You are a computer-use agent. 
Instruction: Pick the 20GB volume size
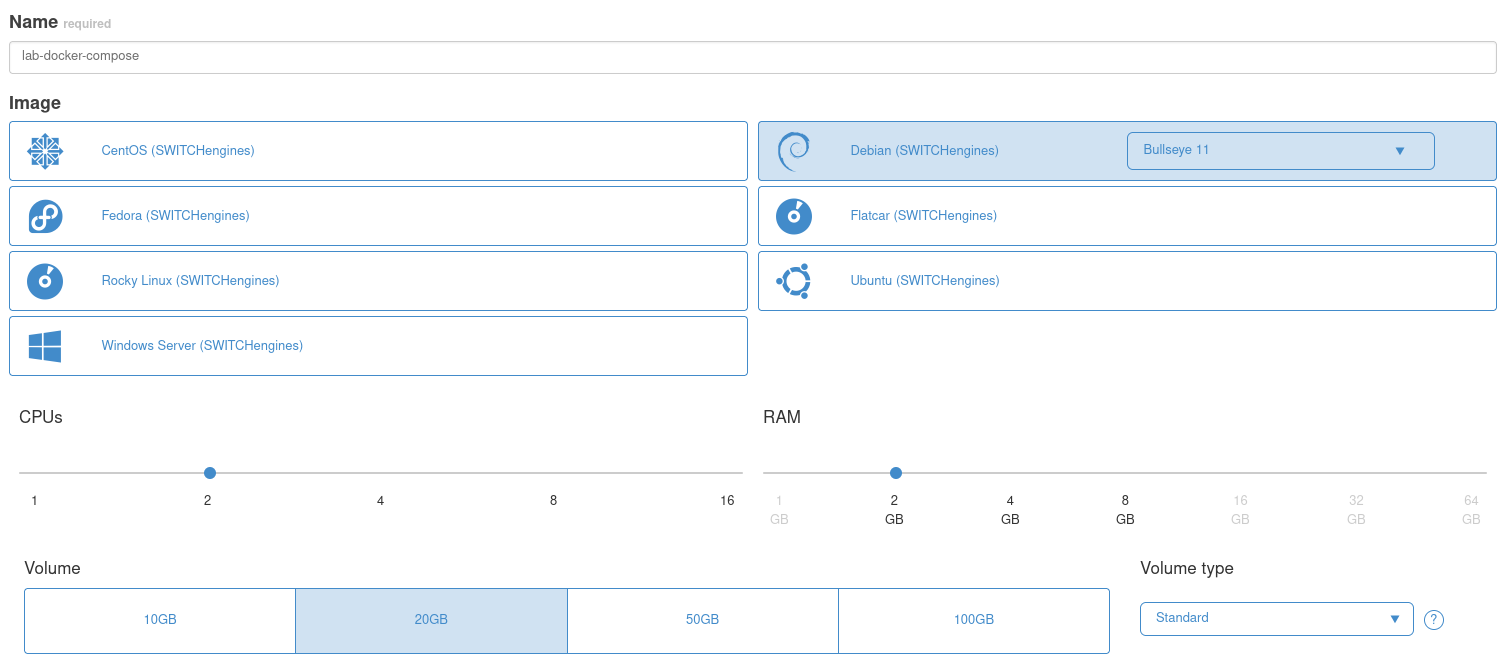(x=431, y=620)
